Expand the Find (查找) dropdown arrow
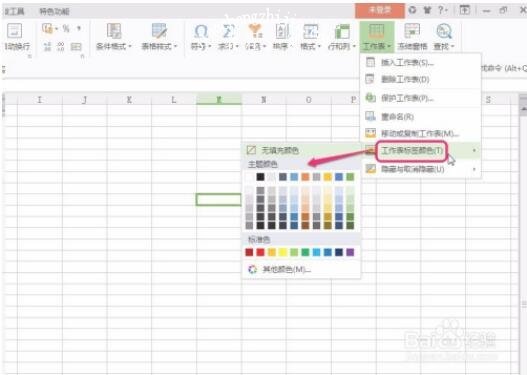527x375 pixels. 453,46
